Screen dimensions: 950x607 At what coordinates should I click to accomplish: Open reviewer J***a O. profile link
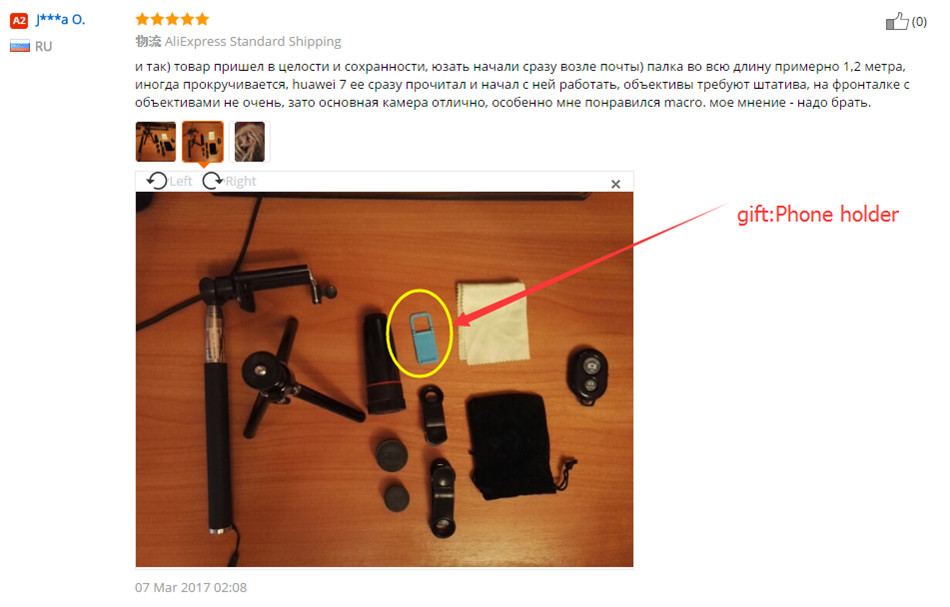click(x=61, y=19)
